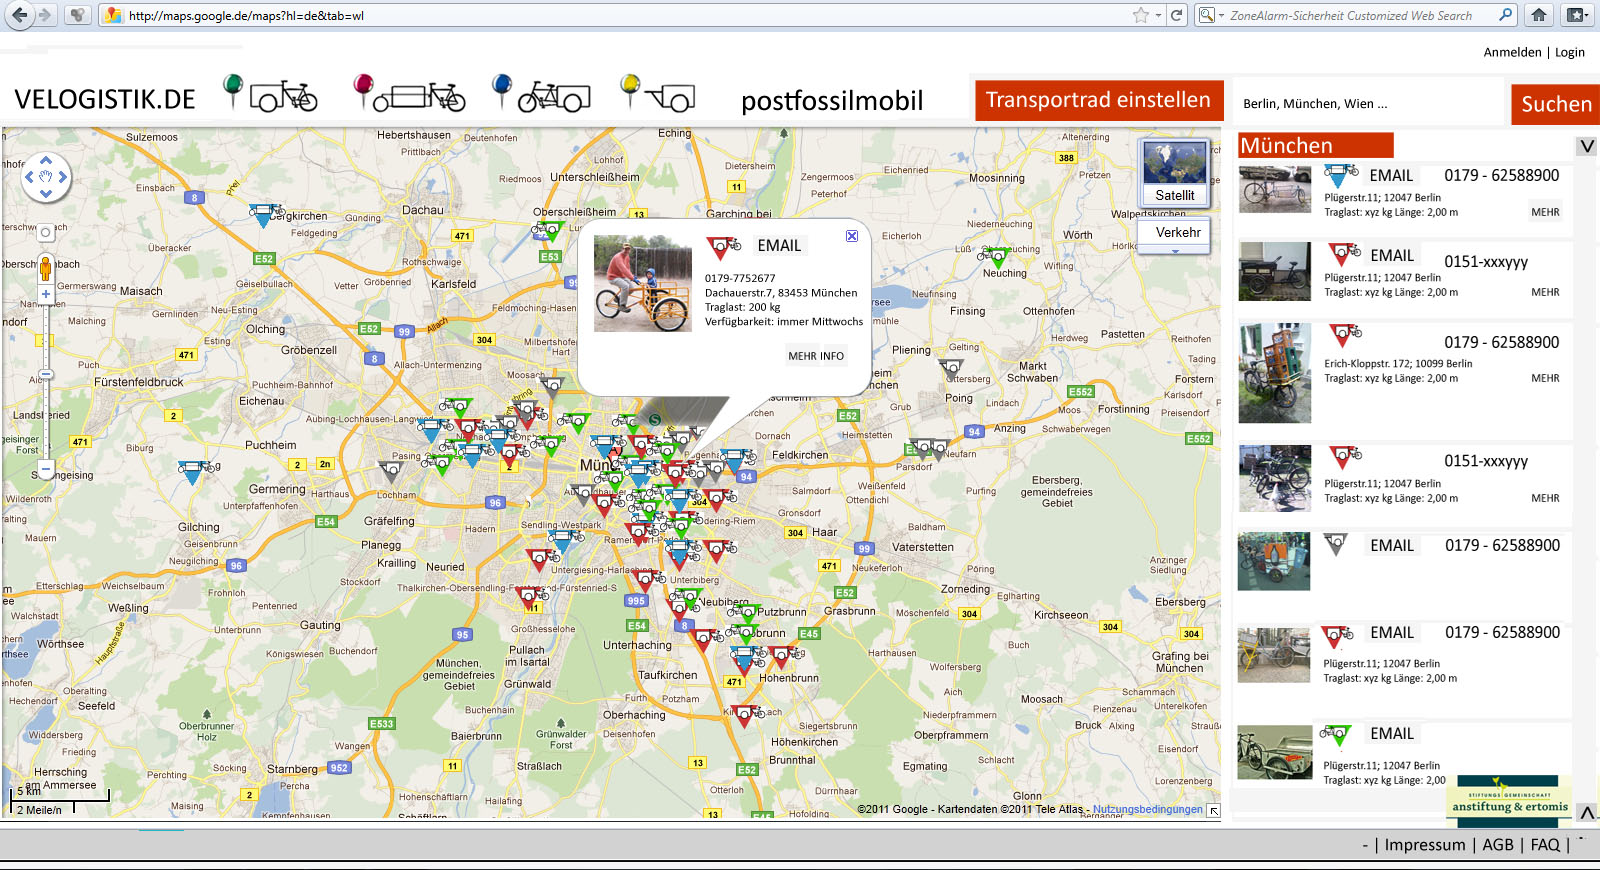Toggle the Verkehr traffic layer
Image resolution: width=1600 pixels, height=870 pixels.
(x=1177, y=232)
